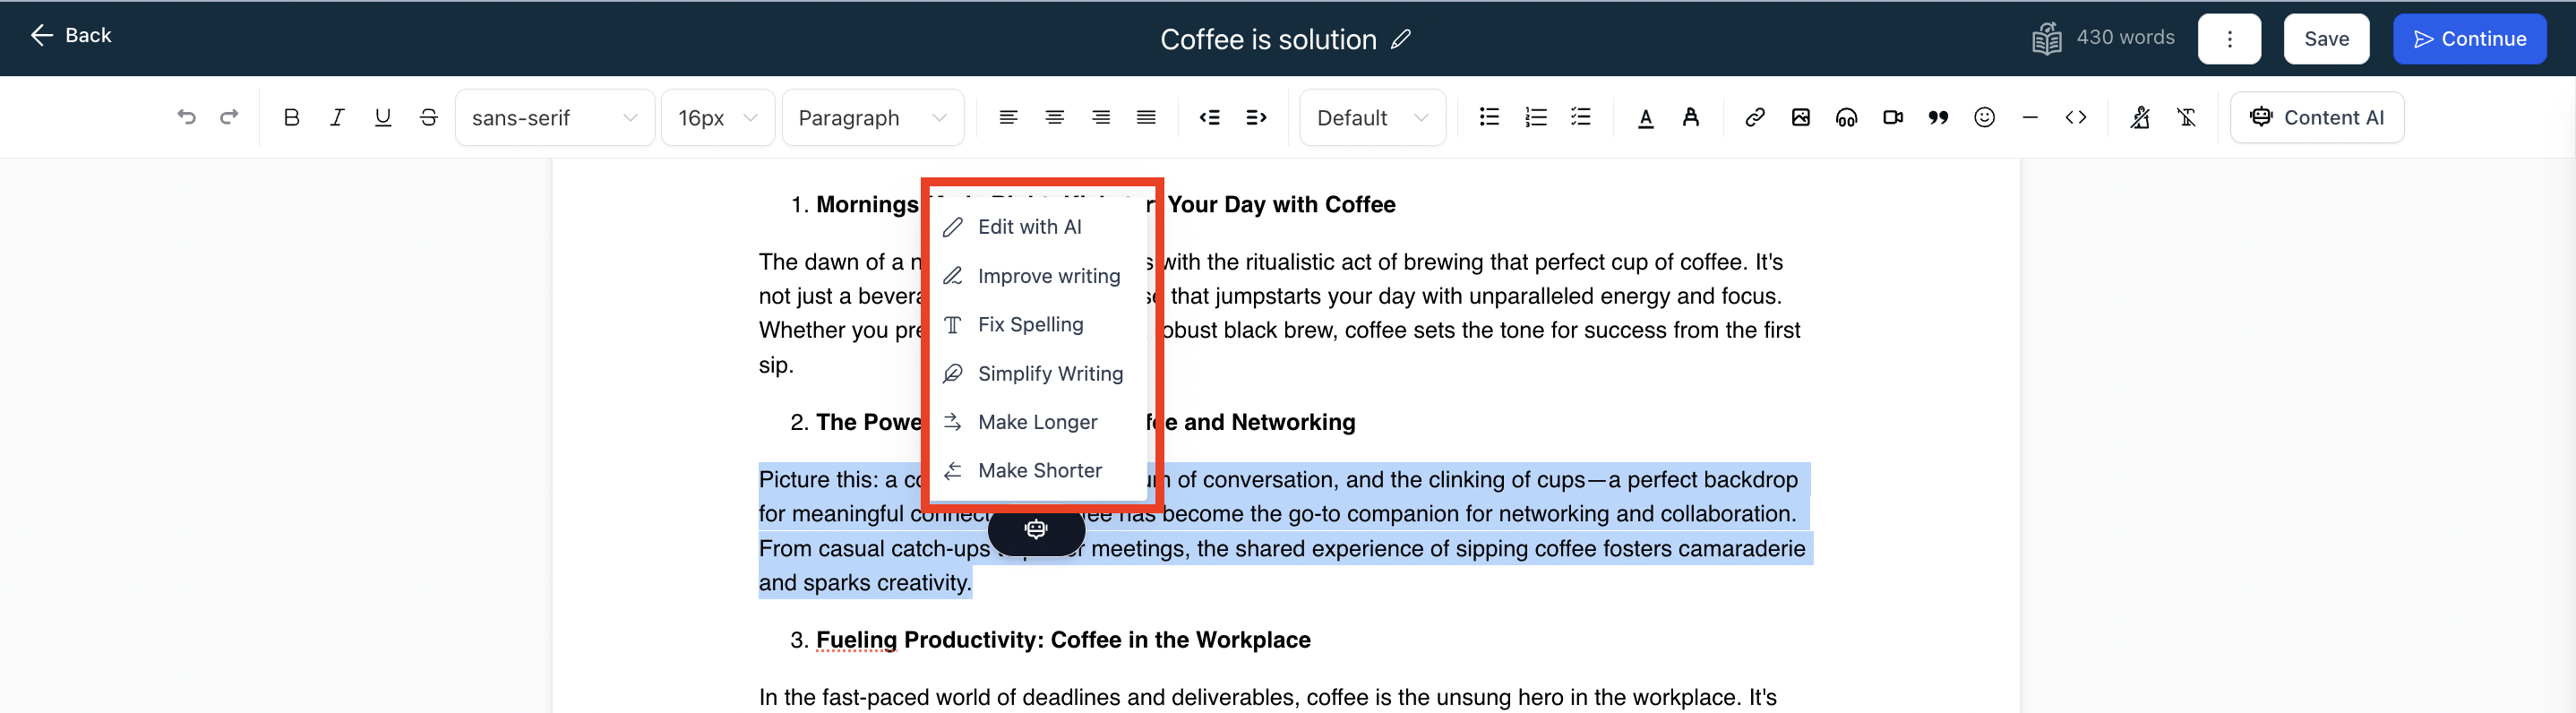Click the pencil icon beside the title
2576x713 pixels.
pyautogui.click(x=1401, y=39)
